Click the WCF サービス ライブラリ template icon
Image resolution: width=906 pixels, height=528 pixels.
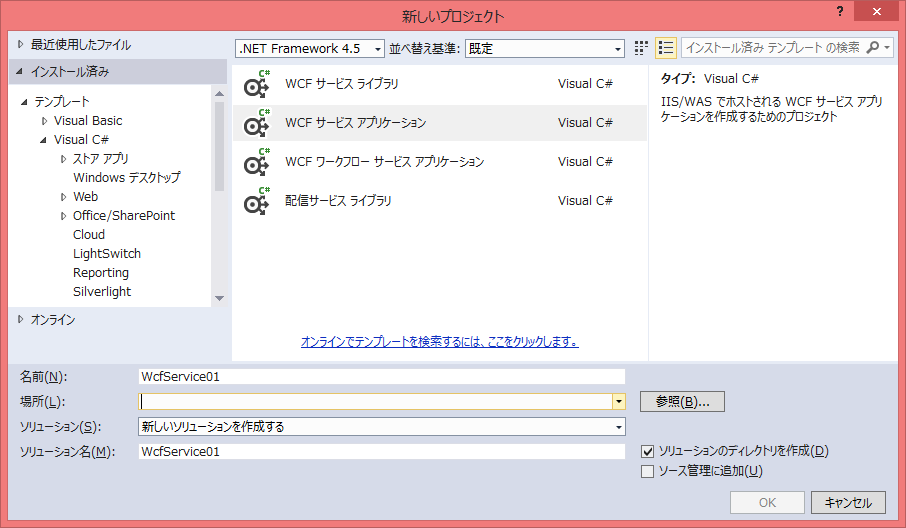[257, 84]
